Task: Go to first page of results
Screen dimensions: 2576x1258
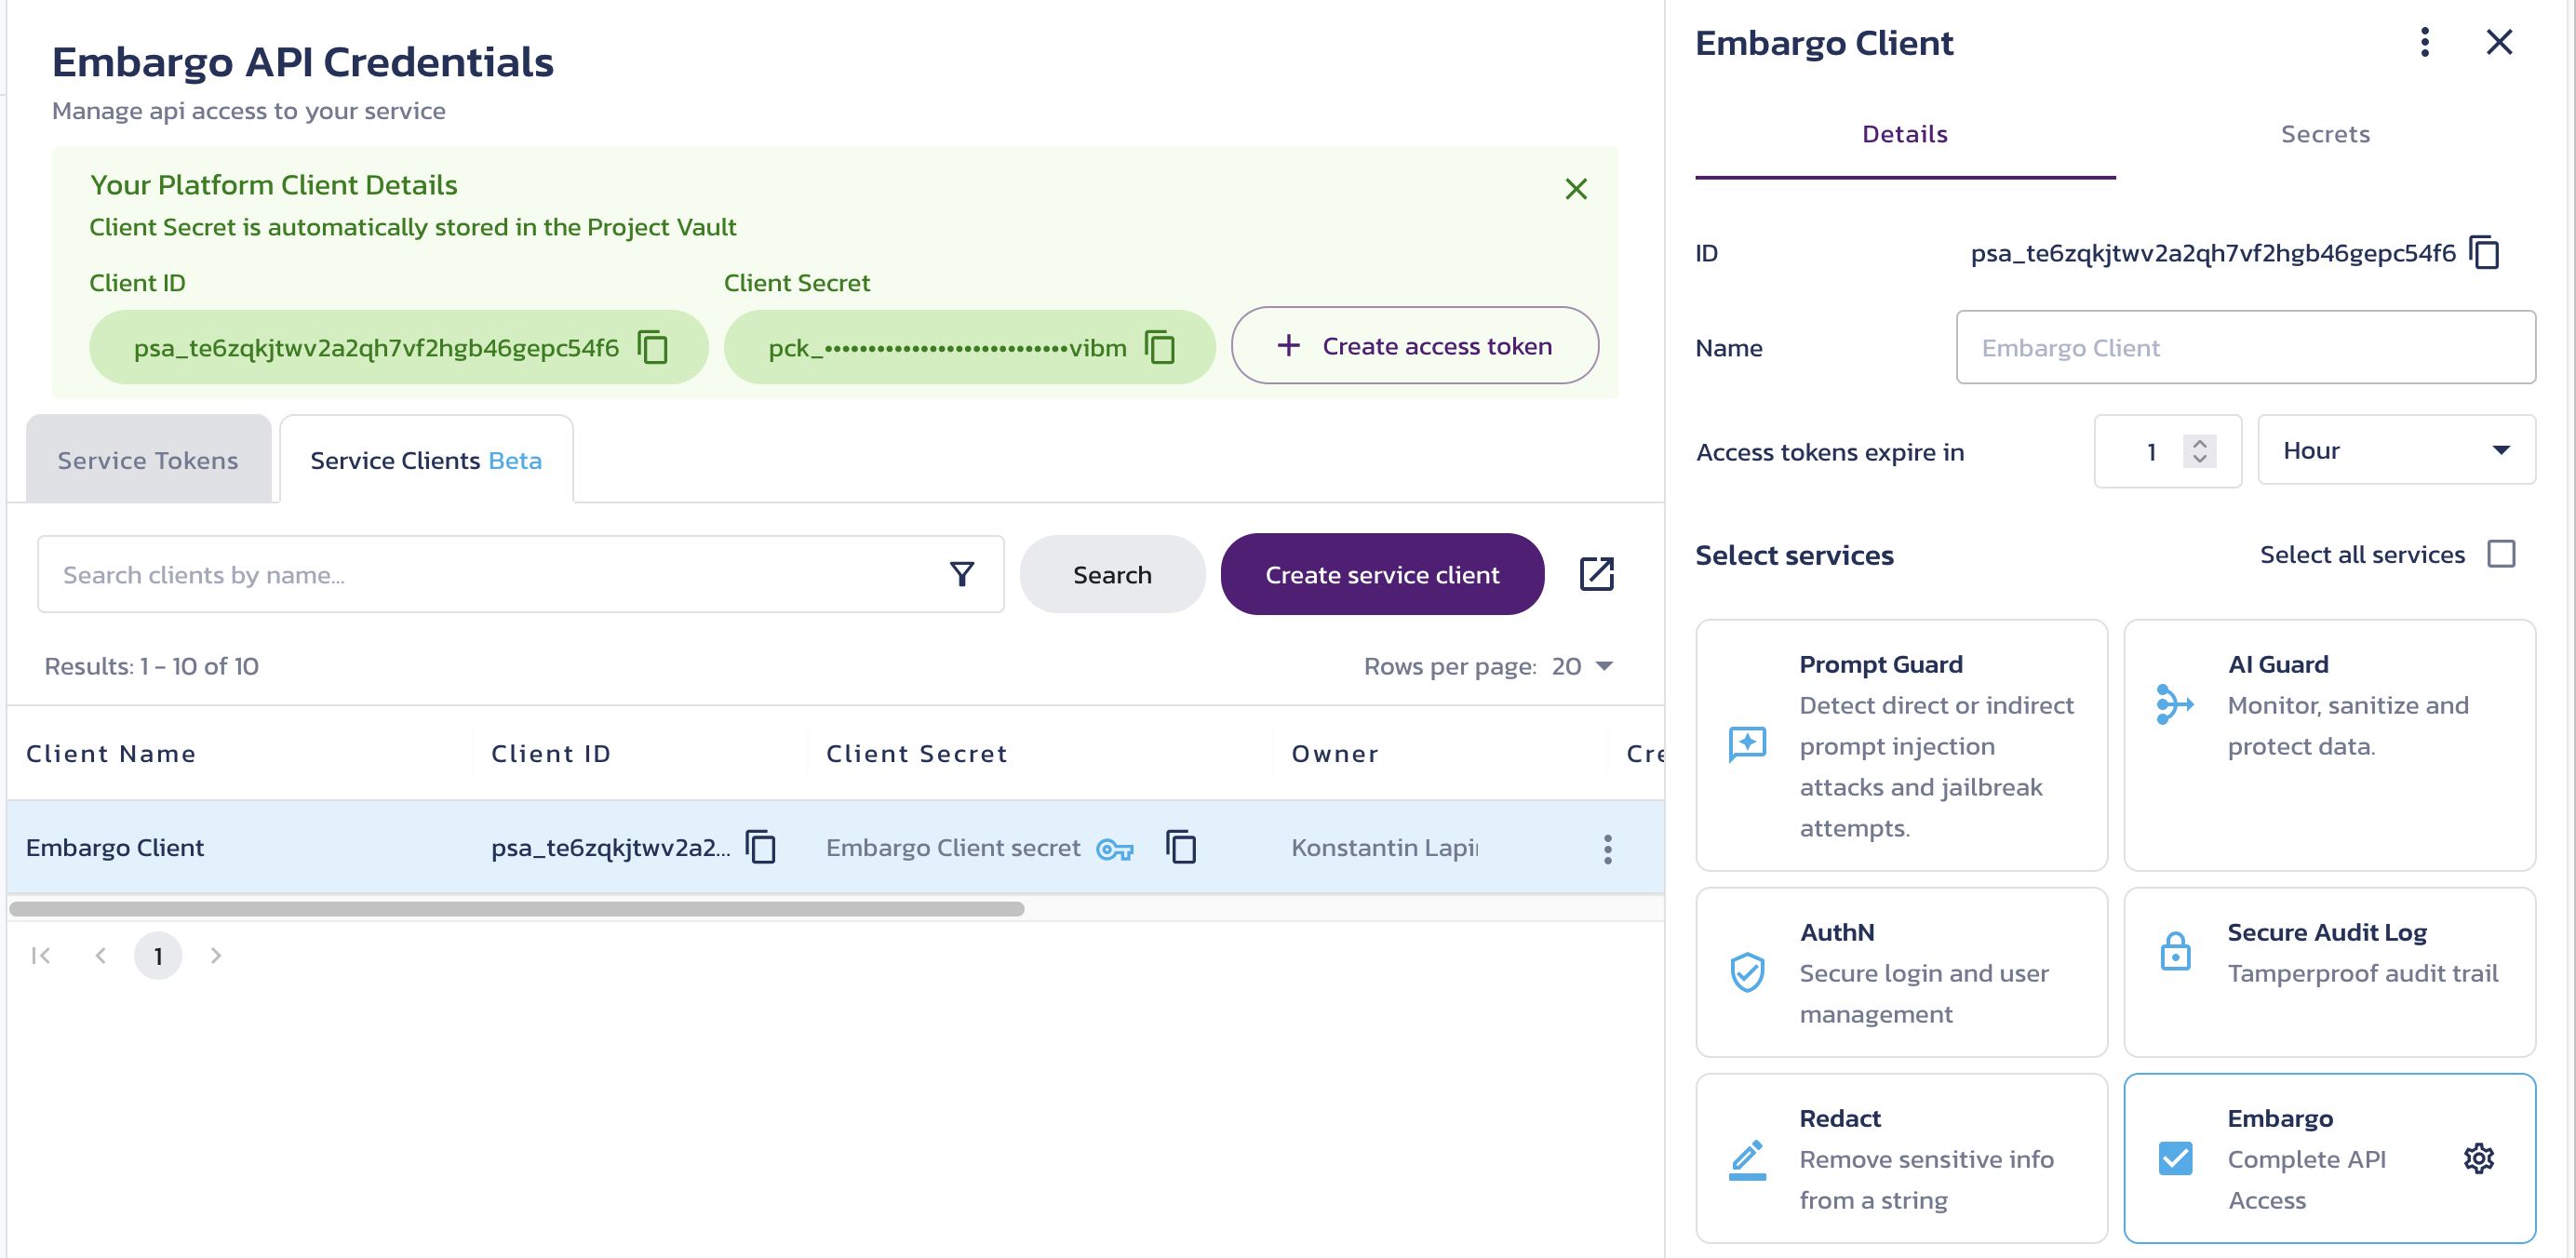Action: click(42, 955)
